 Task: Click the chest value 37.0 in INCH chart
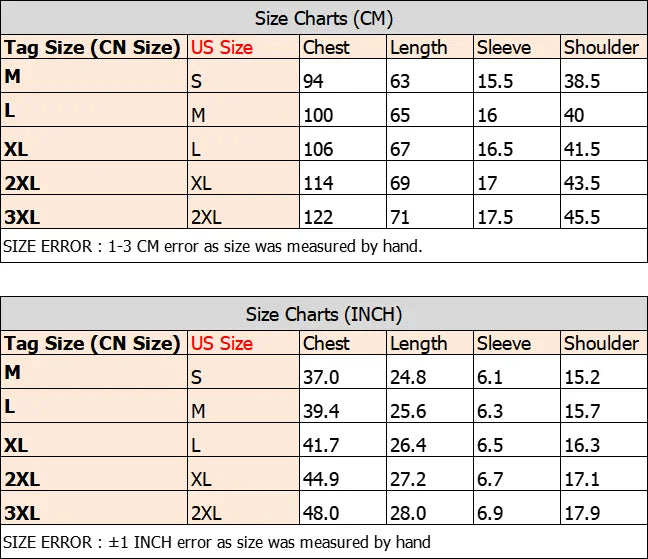pyautogui.click(x=320, y=377)
